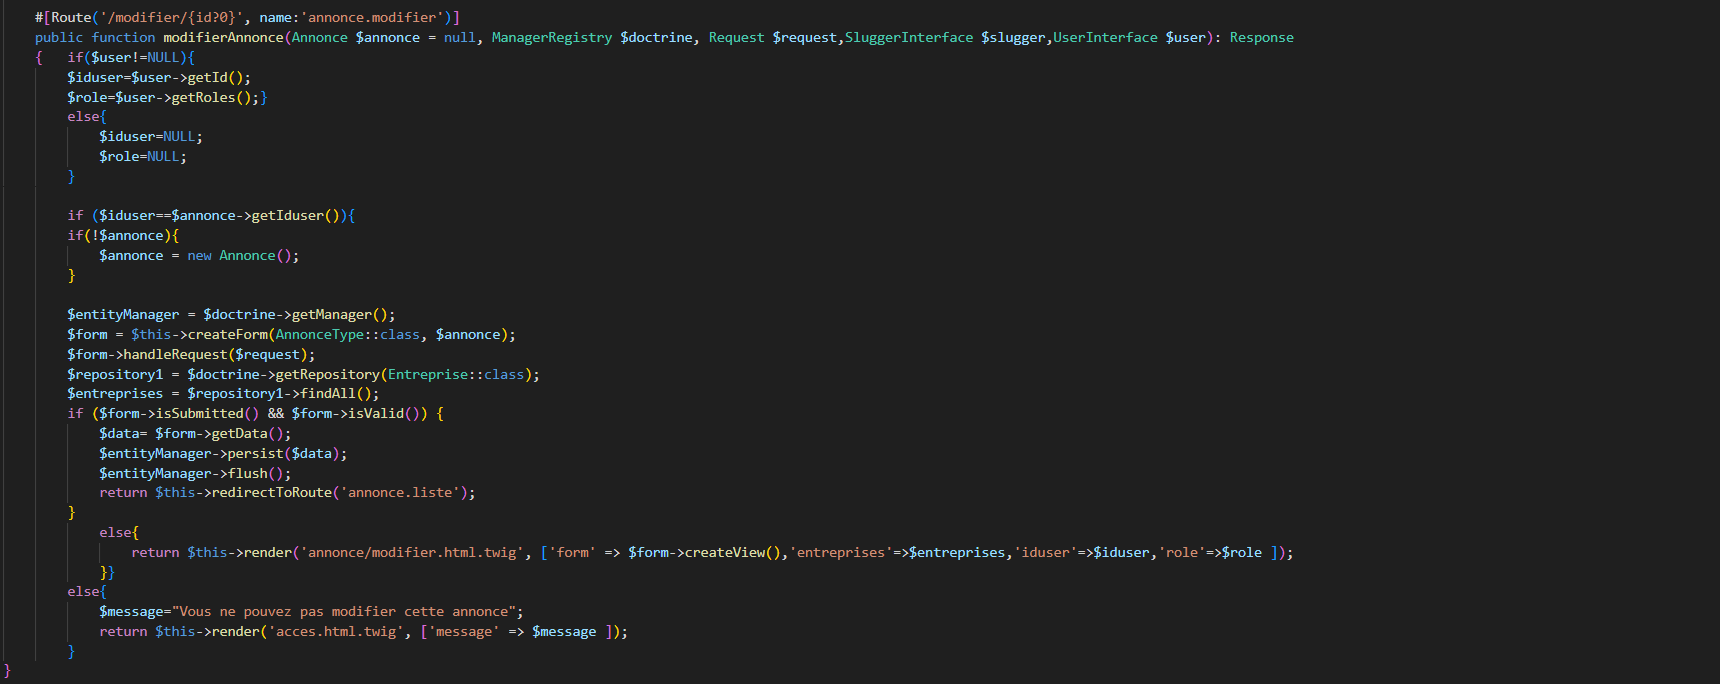The image size is (1720, 684).
Task: Place cursor on modifierAnnonce function name
Action: pos(223,37)
